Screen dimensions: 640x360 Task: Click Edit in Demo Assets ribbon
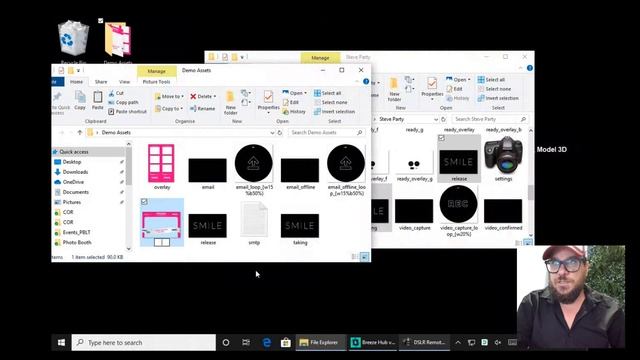291,102
